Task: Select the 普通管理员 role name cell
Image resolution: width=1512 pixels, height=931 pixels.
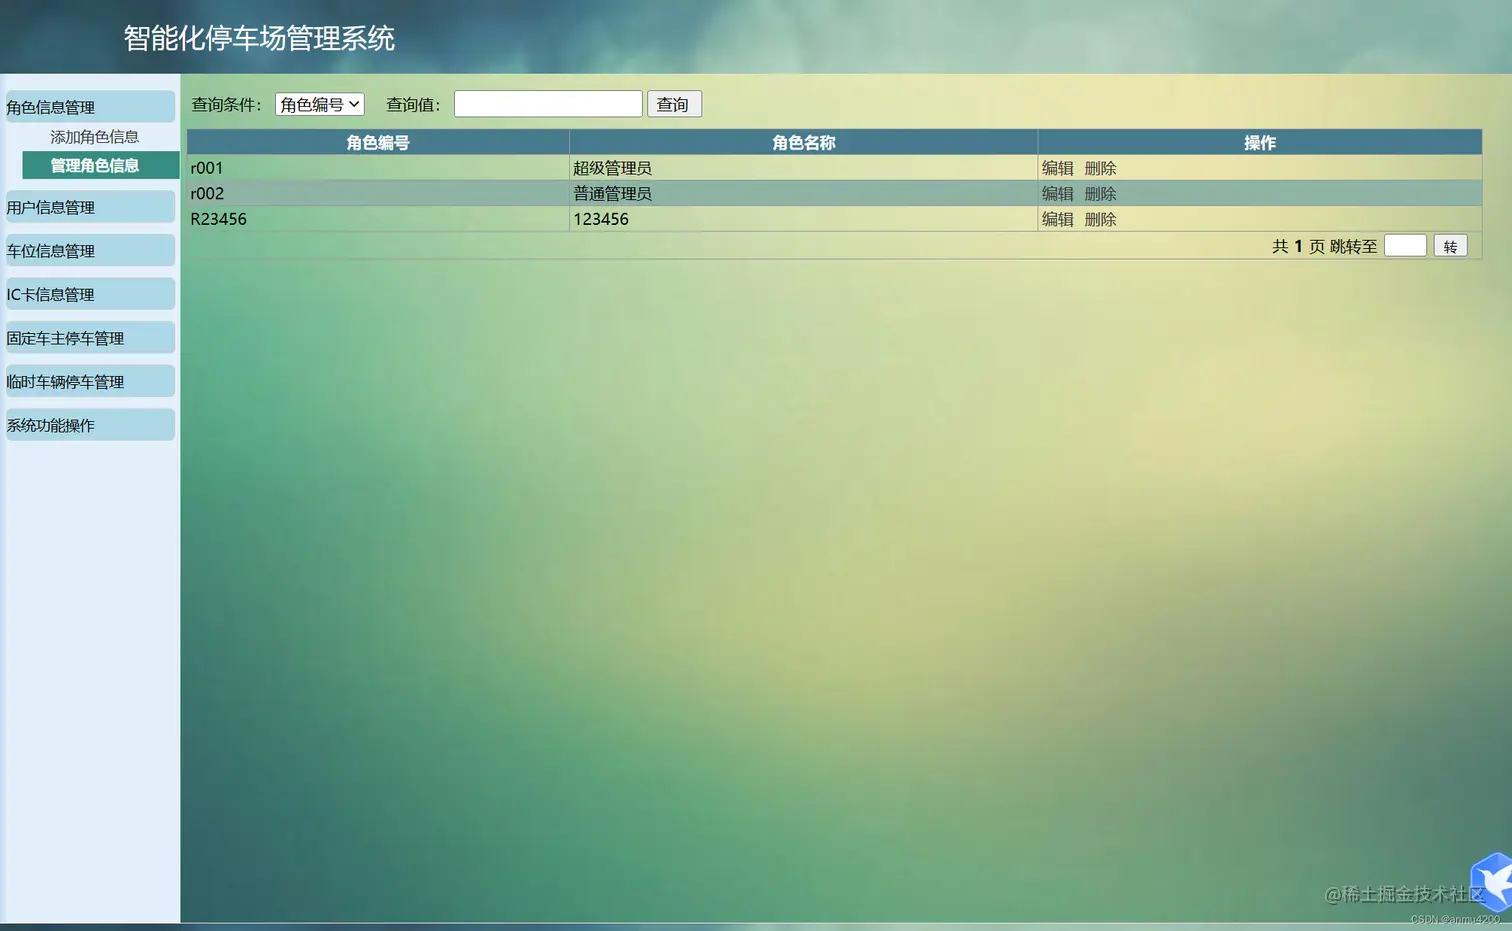Action: 804,193
